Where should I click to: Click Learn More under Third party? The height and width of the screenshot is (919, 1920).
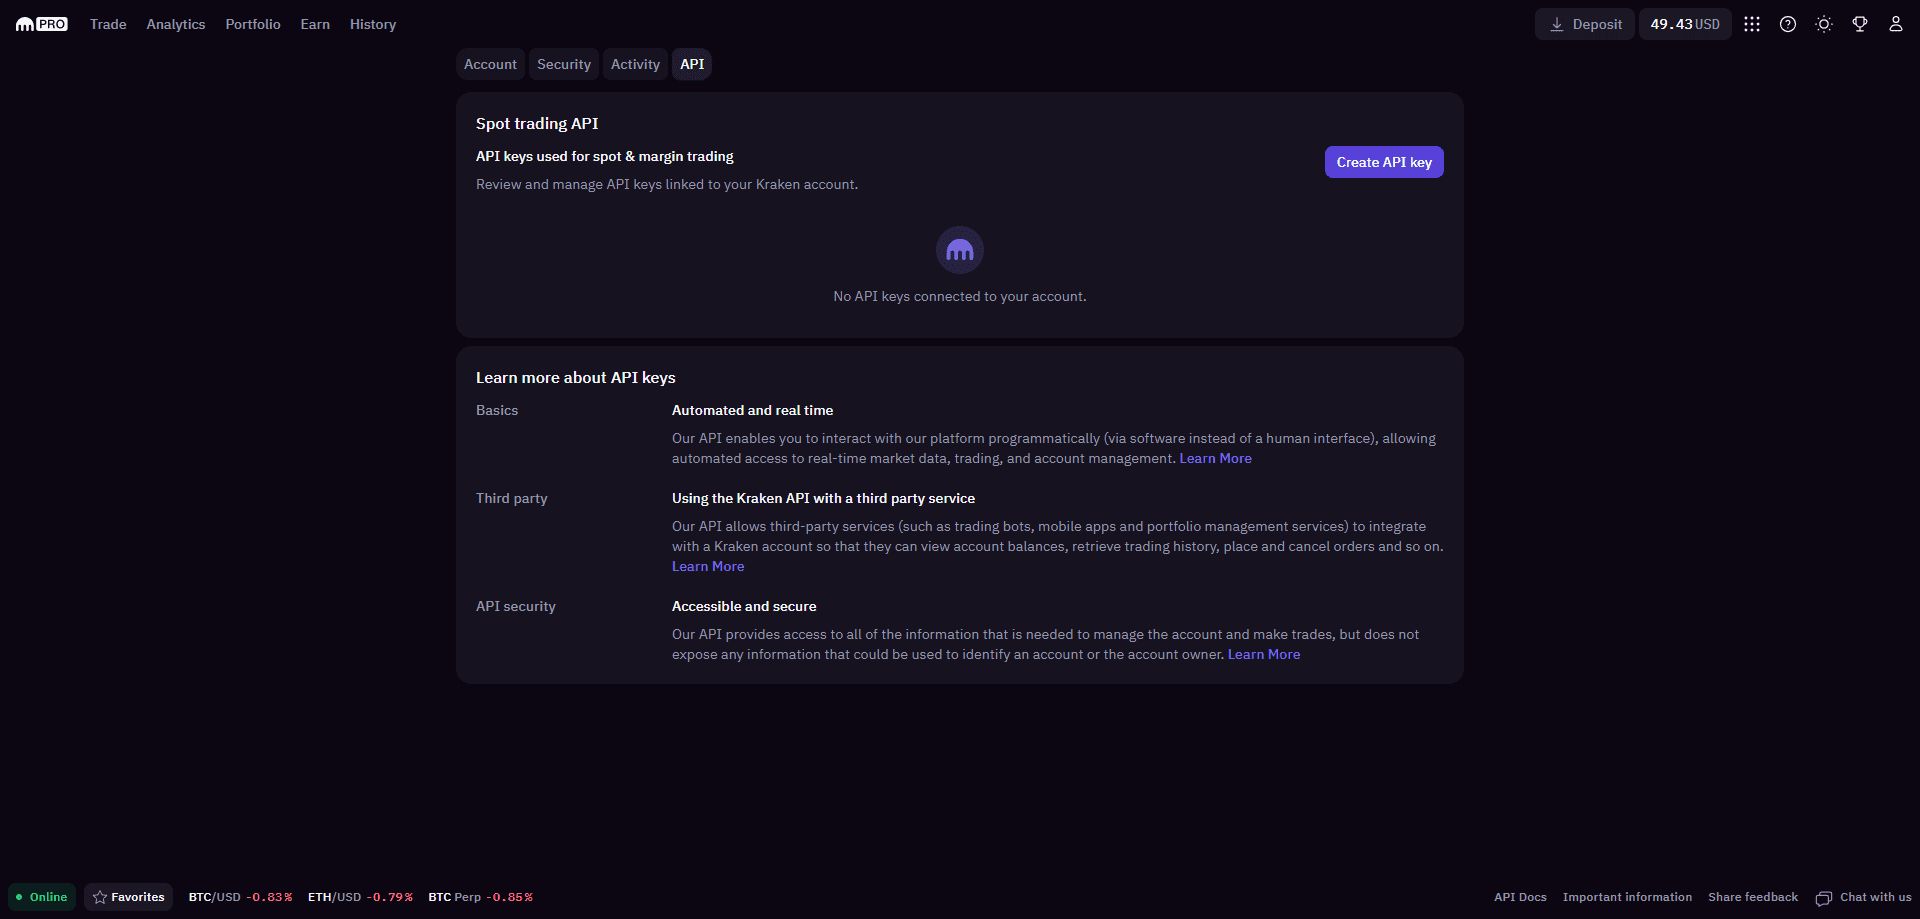click(x=708, y=566)
